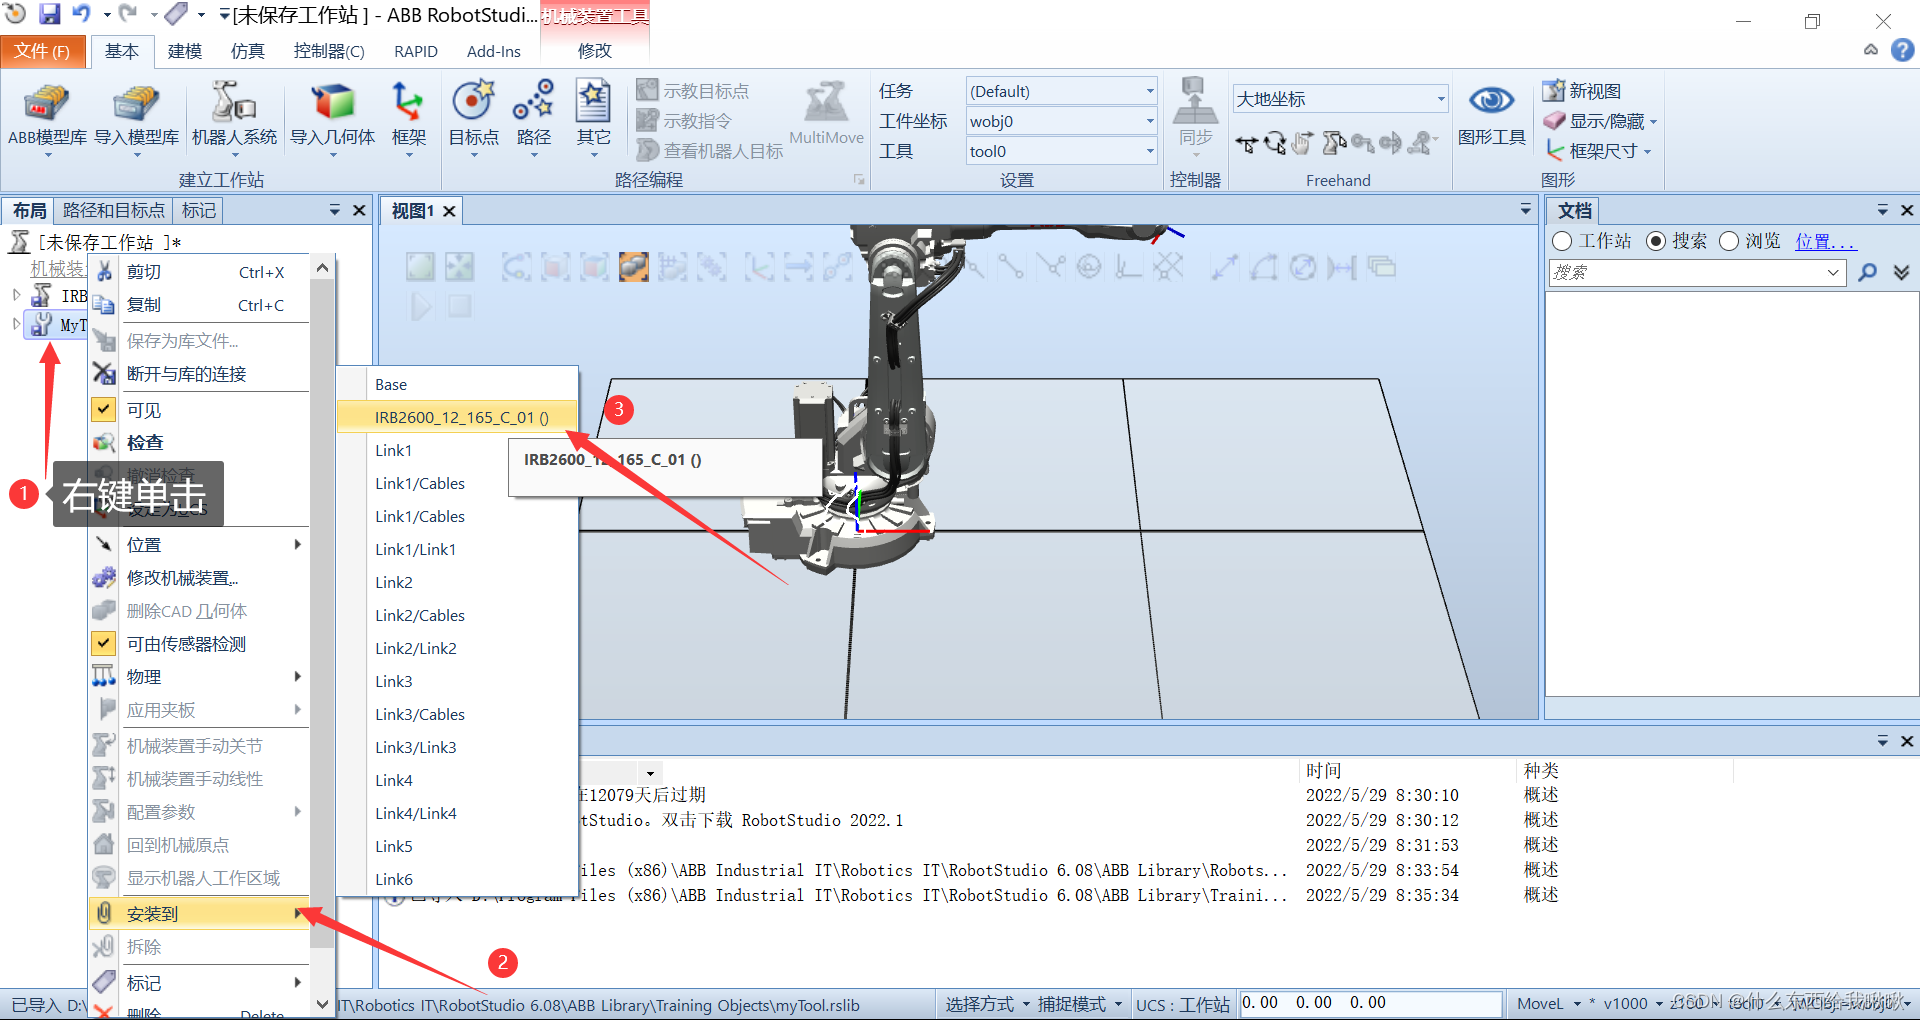Expand the 位置 submenu
1920x1020 pixels.
pyautogui.click(x=200, y=545)
